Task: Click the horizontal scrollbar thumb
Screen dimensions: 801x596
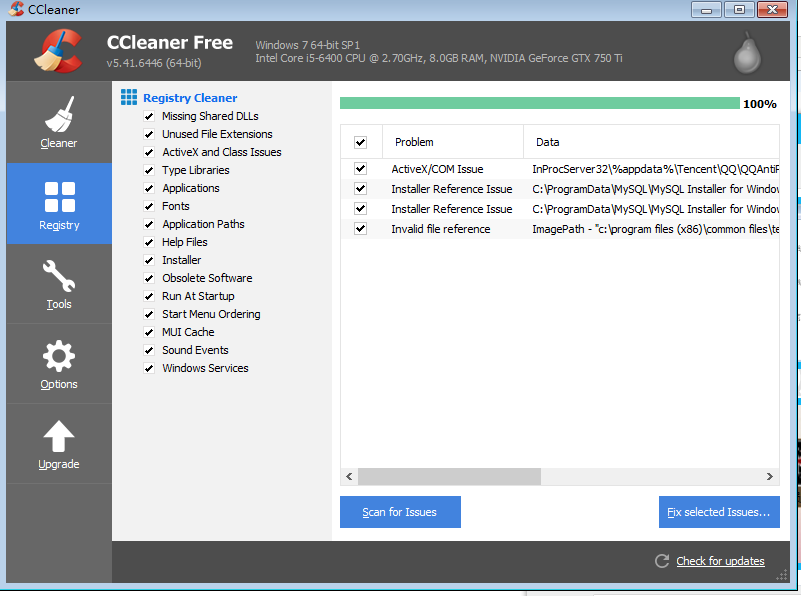Action: pos(450,476)
